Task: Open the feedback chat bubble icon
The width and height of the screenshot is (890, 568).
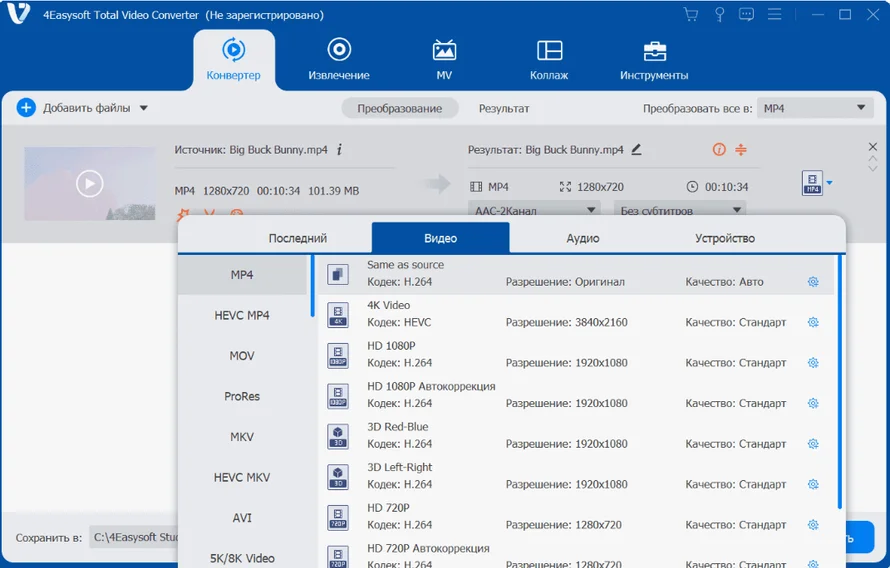Action: [x=745, y=14]
